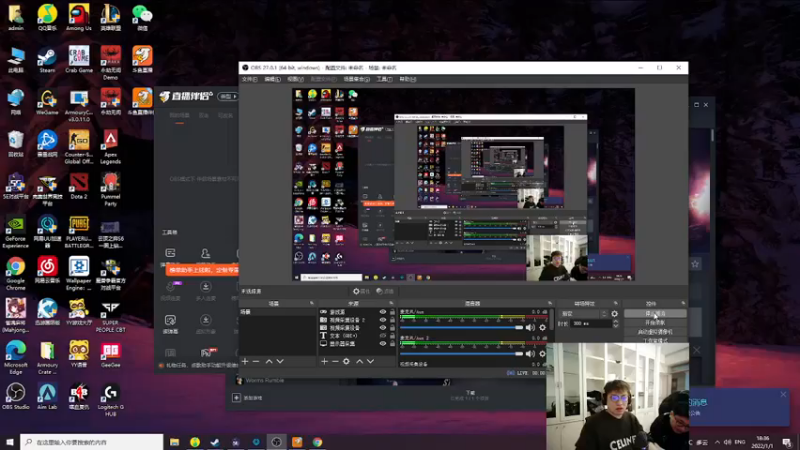Open the WeGame desktop shortcut
800x450 pixels.
coord(47,102)
